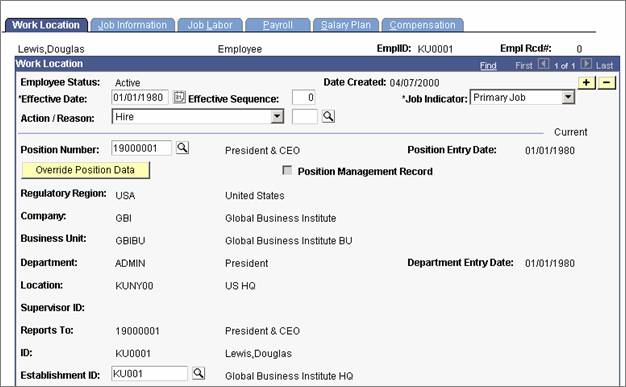
Task: Click the Action Reason lookup magnifier
Action: click(328, 116)
